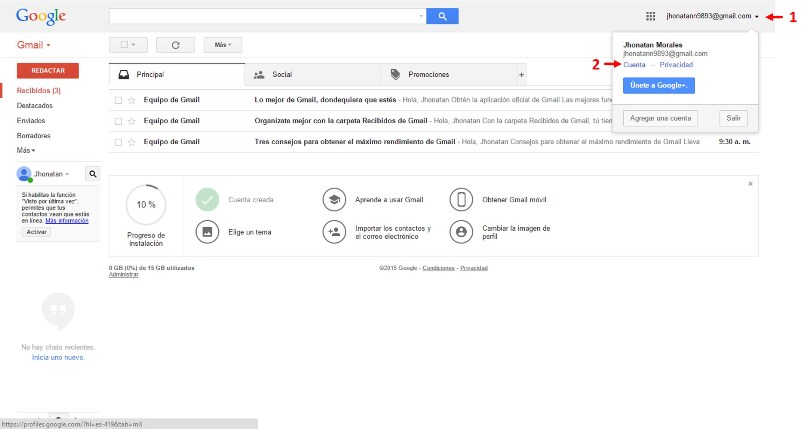Open the Borradores folder

[x=33, y=135]
